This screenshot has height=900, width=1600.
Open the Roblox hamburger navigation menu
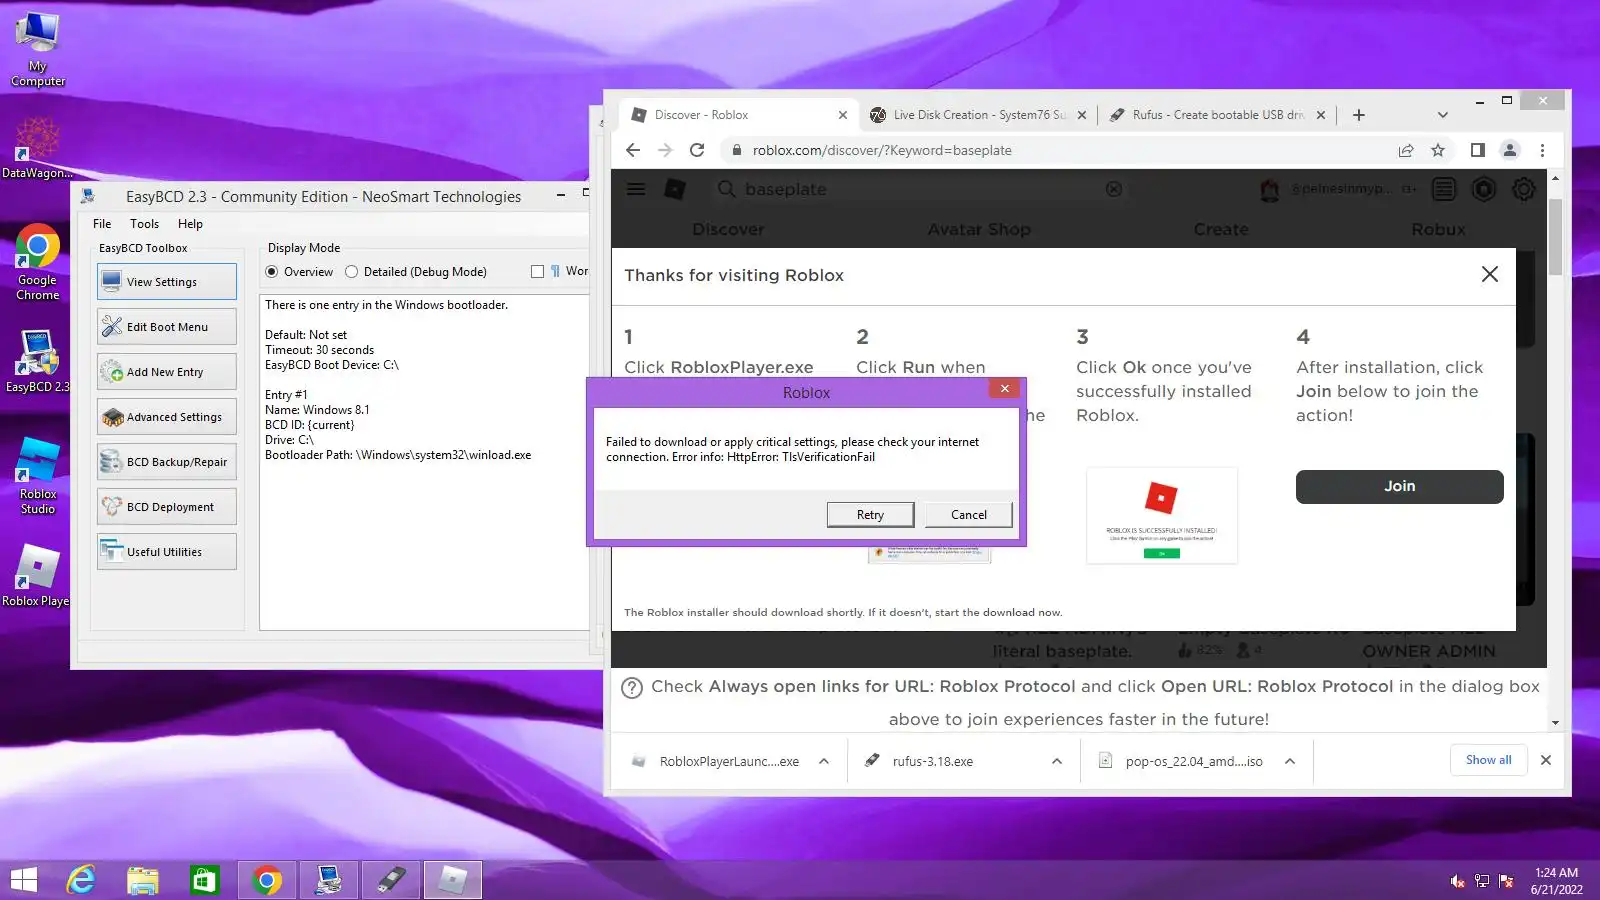click(x=636, y=189)
